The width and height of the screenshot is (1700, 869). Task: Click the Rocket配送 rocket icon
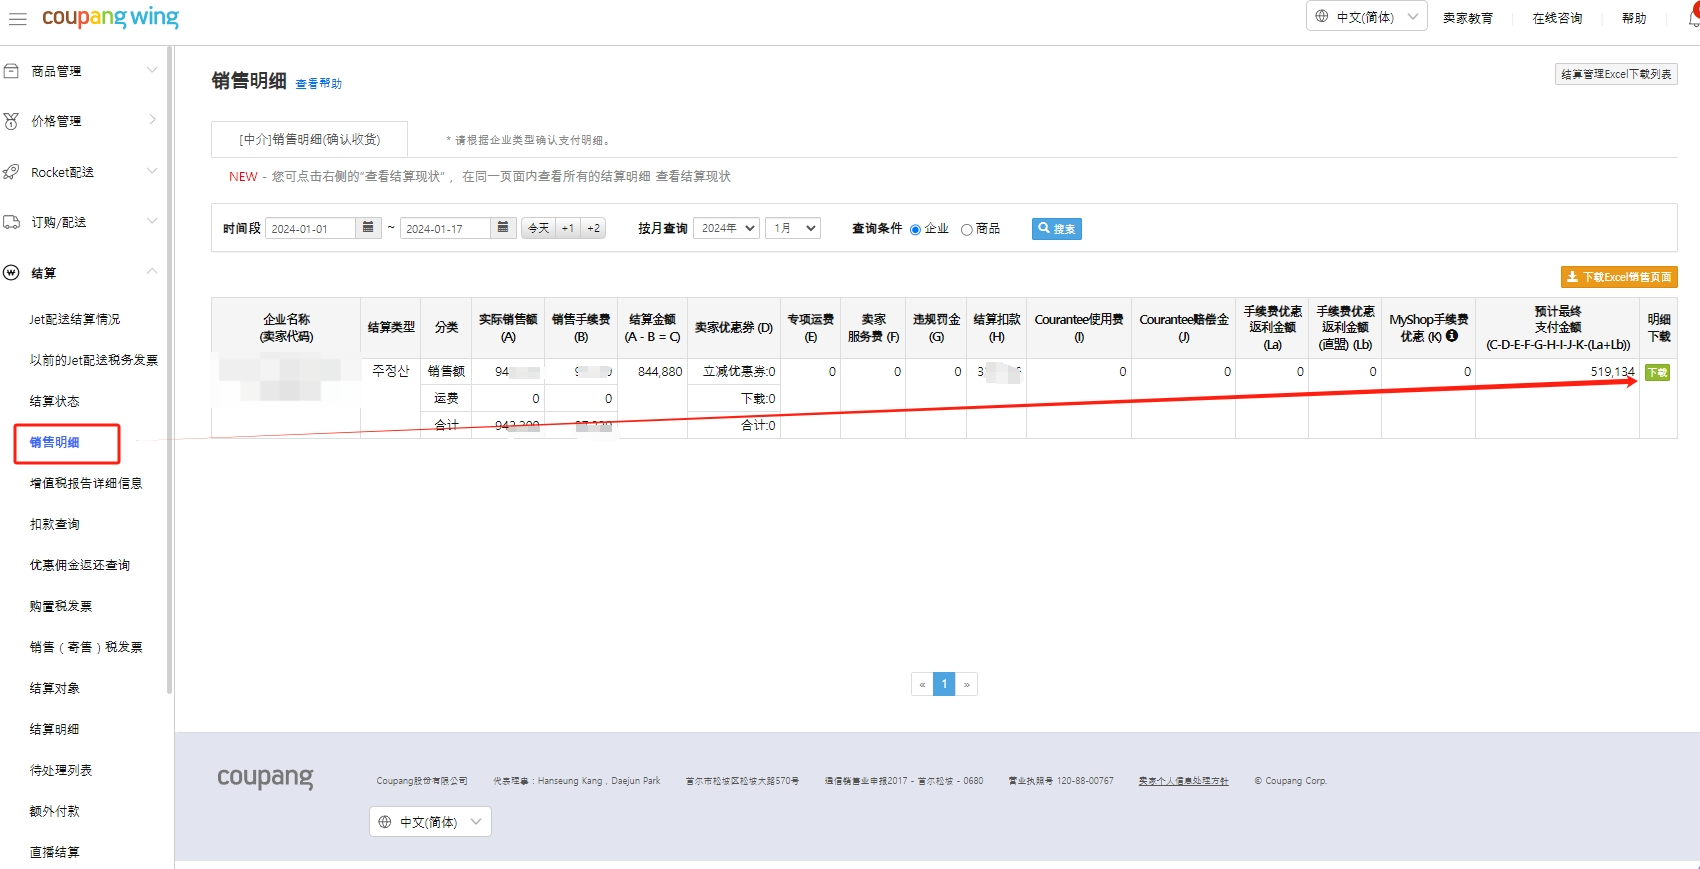12,172
